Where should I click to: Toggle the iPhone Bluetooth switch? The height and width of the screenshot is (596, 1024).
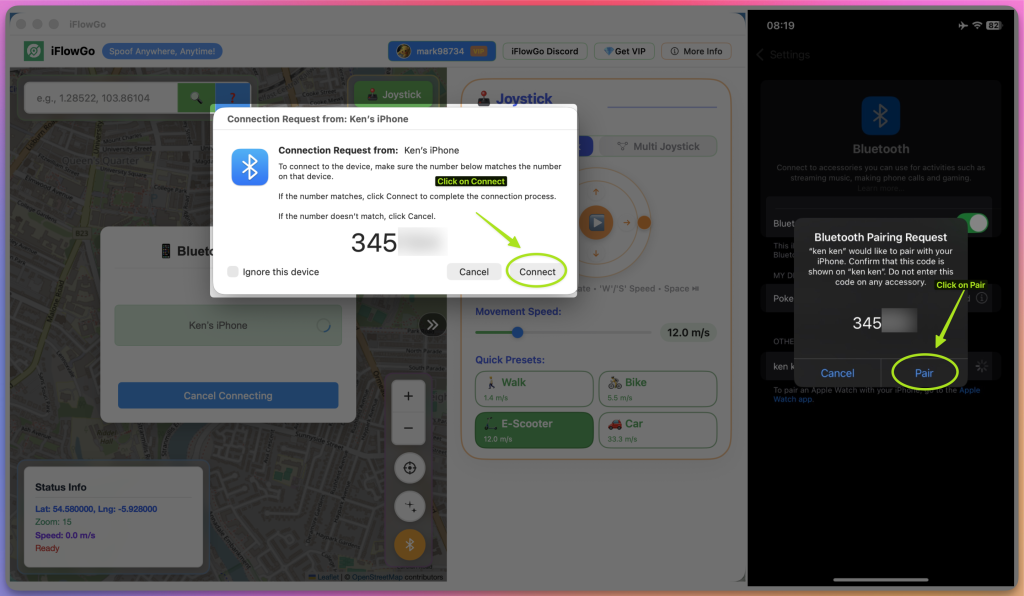point(971,223)
